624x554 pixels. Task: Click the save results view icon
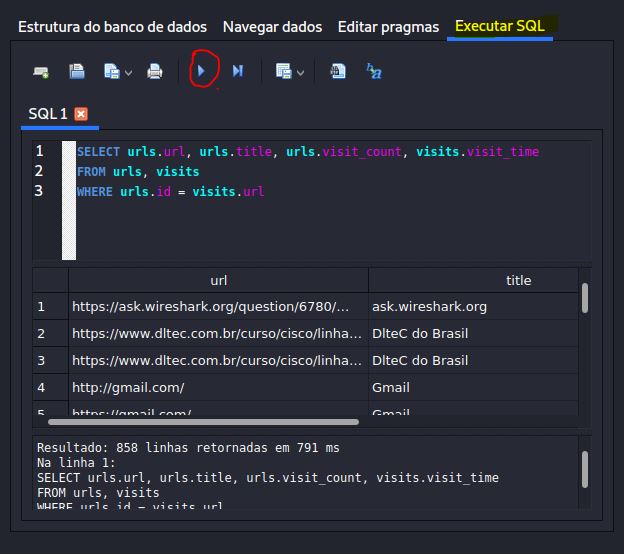point(283,71)
